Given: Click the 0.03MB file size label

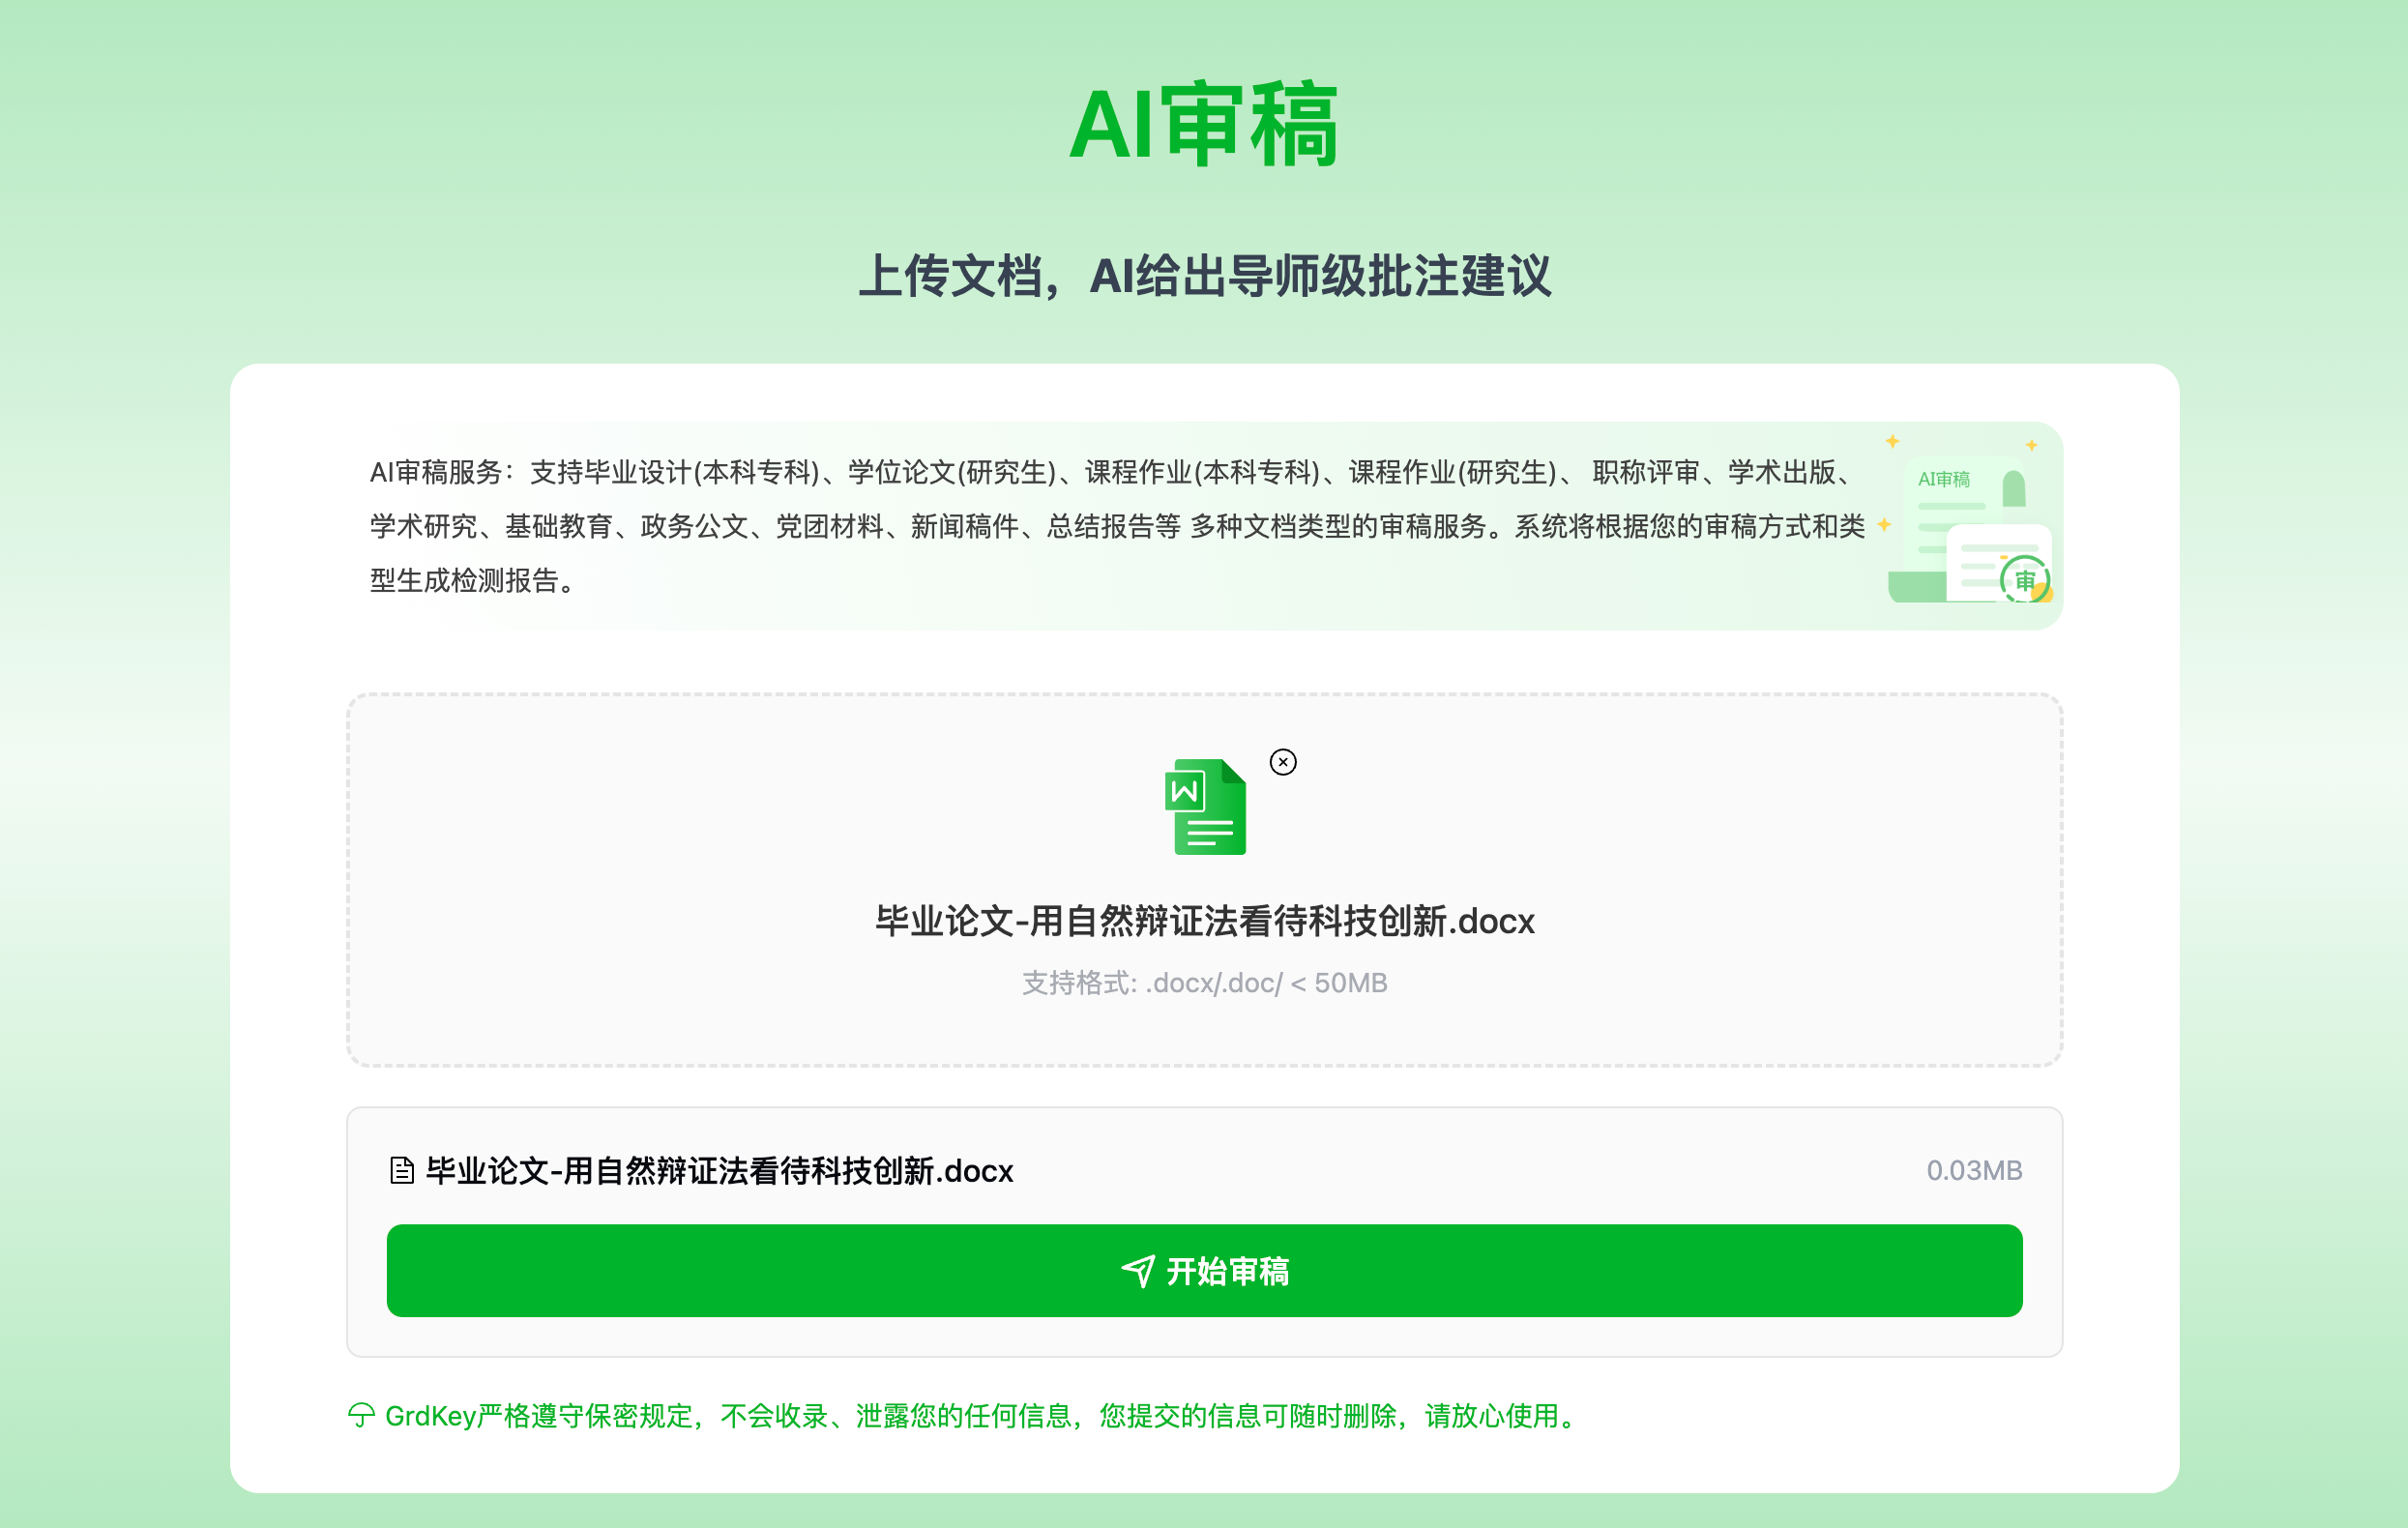Looking at the screenshot, I should click(1973, 1170).
